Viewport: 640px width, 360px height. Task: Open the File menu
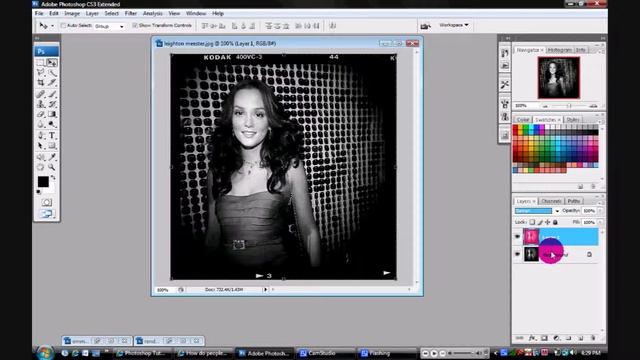pos(39,13)
